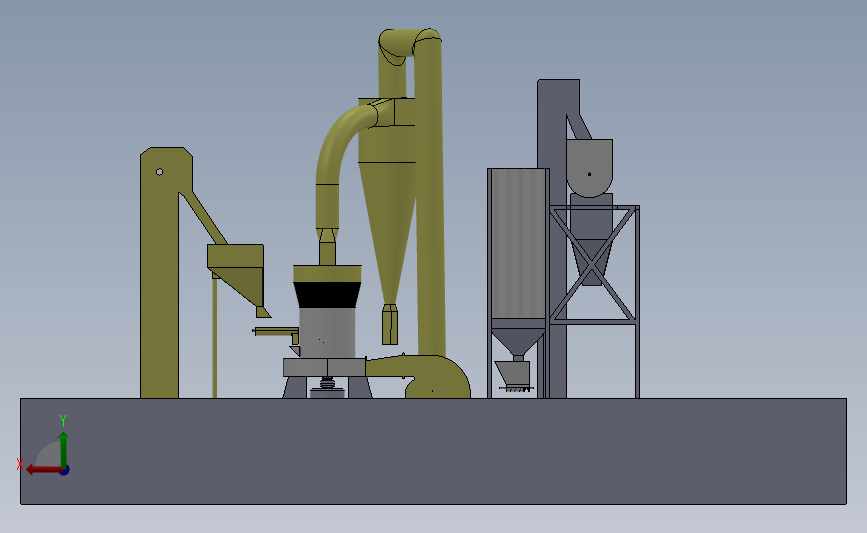
Task: Select the round-bottomed gray bin on the right elevator
Action: (589, 168)
